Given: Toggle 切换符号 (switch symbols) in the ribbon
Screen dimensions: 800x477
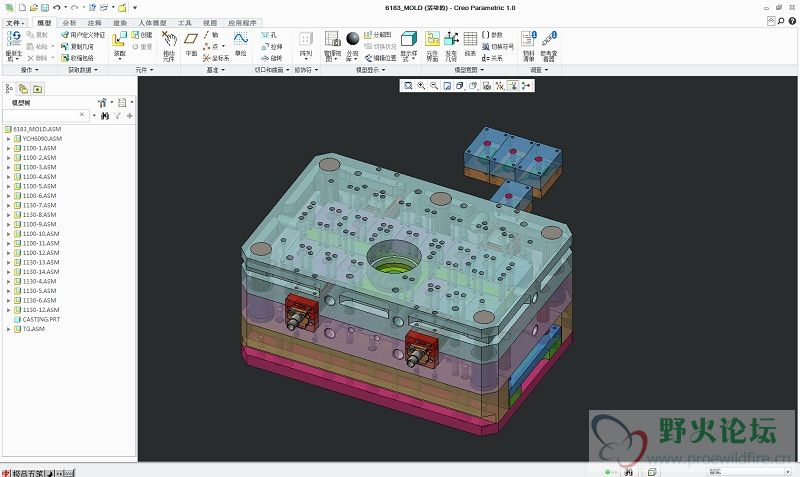Looking at the screenshot, I should point(498,46).
